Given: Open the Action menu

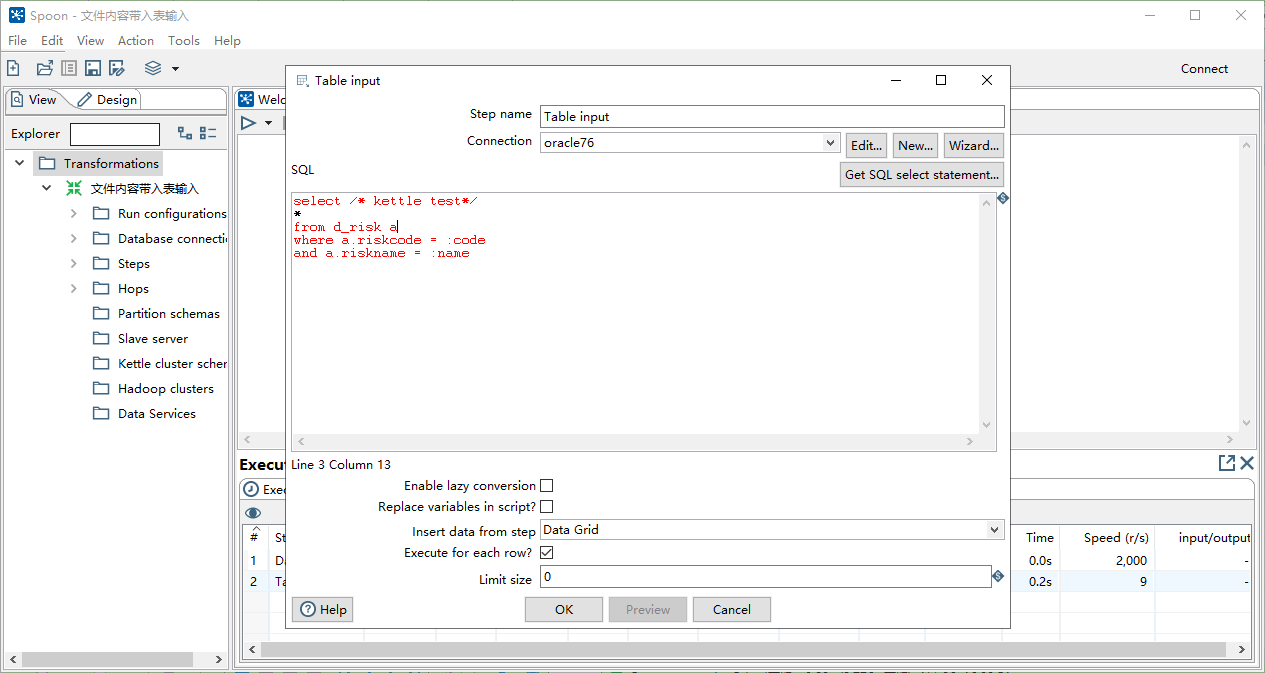Looking at the screenshot, I should click(x=136, y=41).
